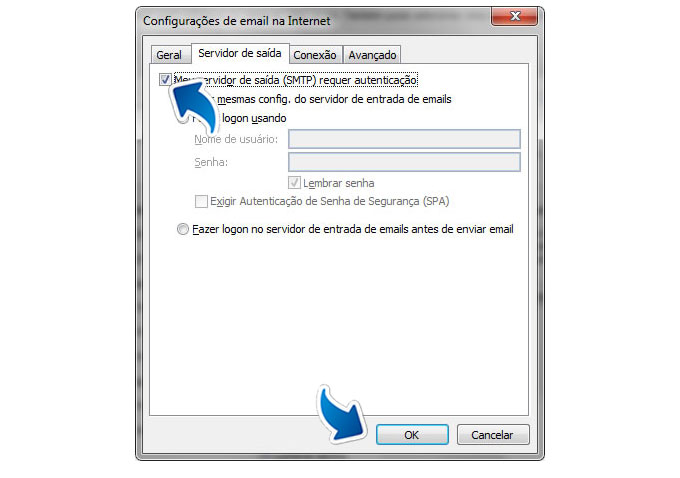Go to the Avançado tab

[x=372, y=55]
